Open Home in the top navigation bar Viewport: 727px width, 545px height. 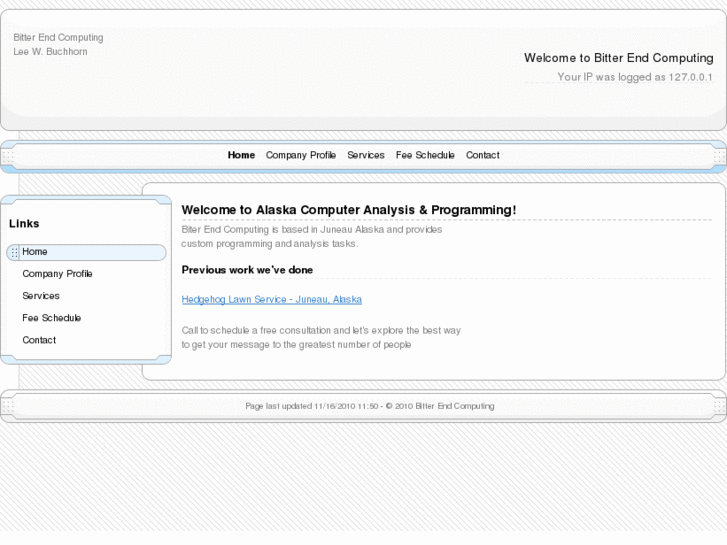tap(241, 155)
